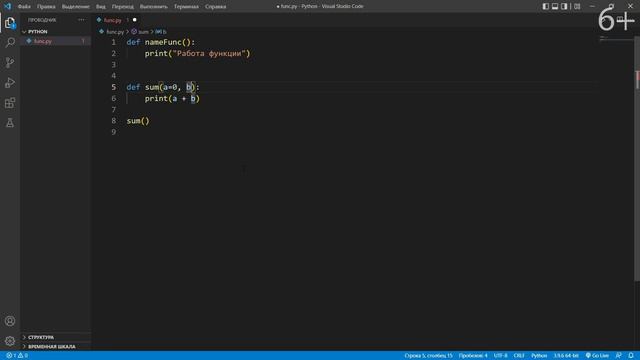
Task: Click line and column indicator in status bar
Action: point(428,356)
